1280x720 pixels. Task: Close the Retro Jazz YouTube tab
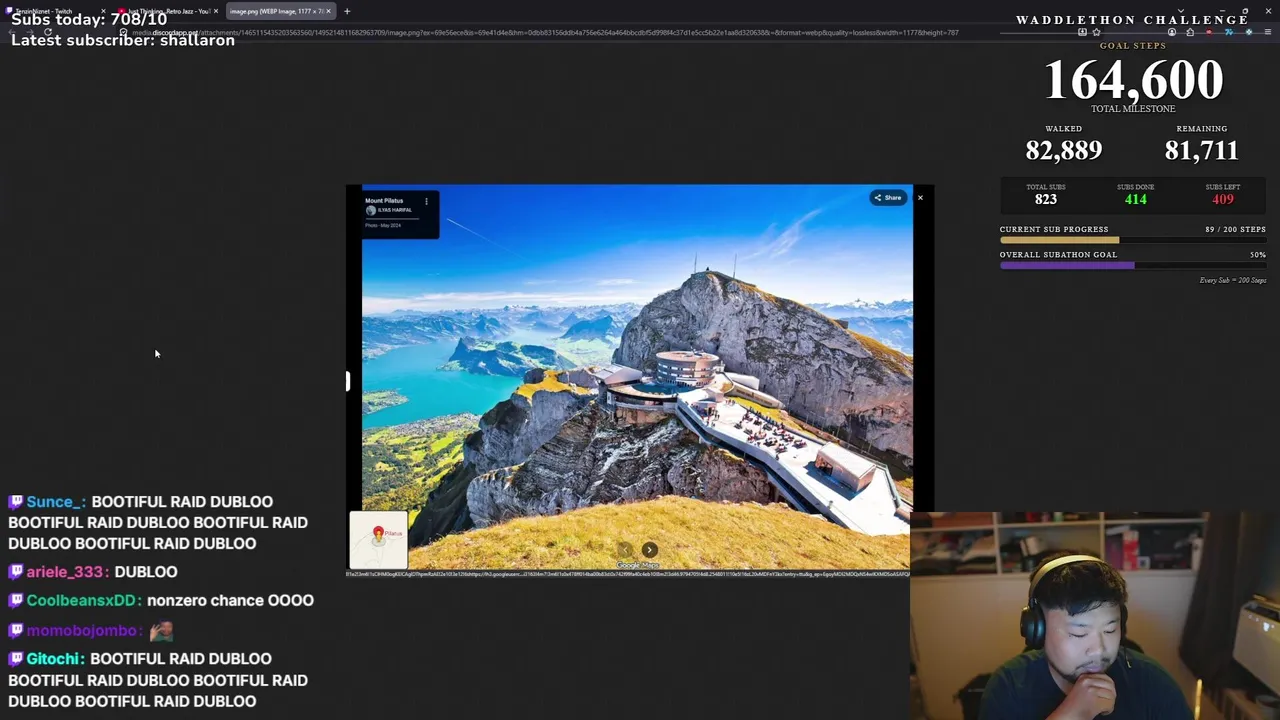pyautogui.click(x=215, y=11)
